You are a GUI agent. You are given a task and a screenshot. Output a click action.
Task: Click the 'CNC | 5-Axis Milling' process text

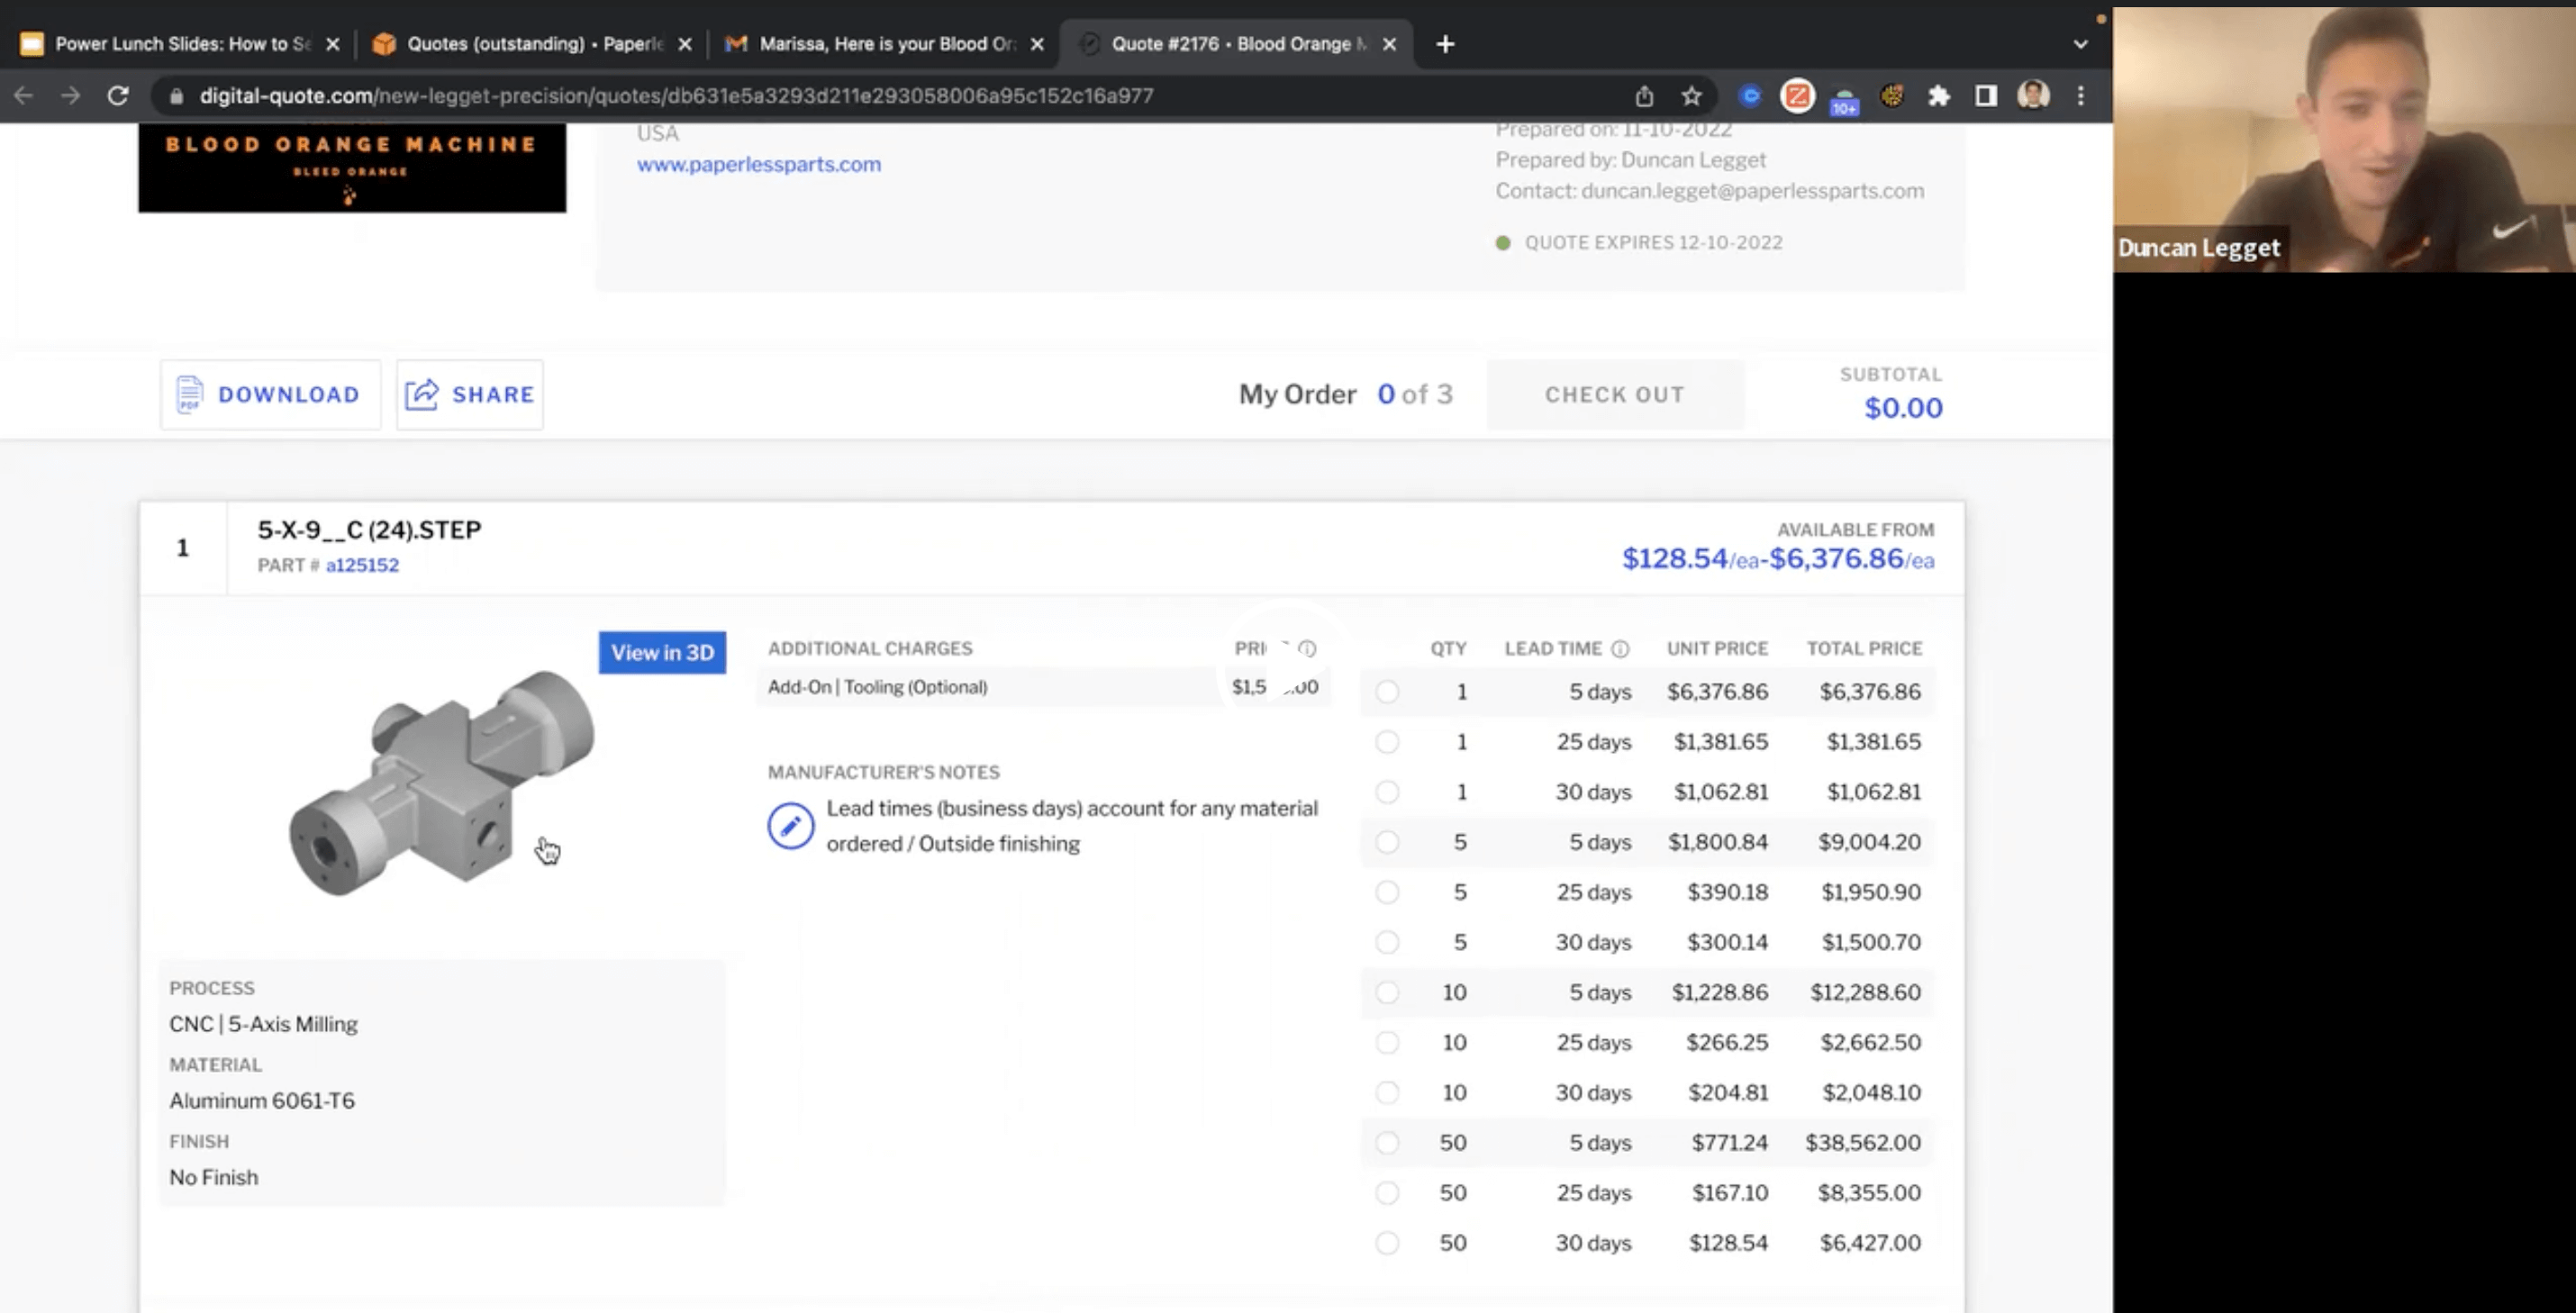[x=263, y=1025]
